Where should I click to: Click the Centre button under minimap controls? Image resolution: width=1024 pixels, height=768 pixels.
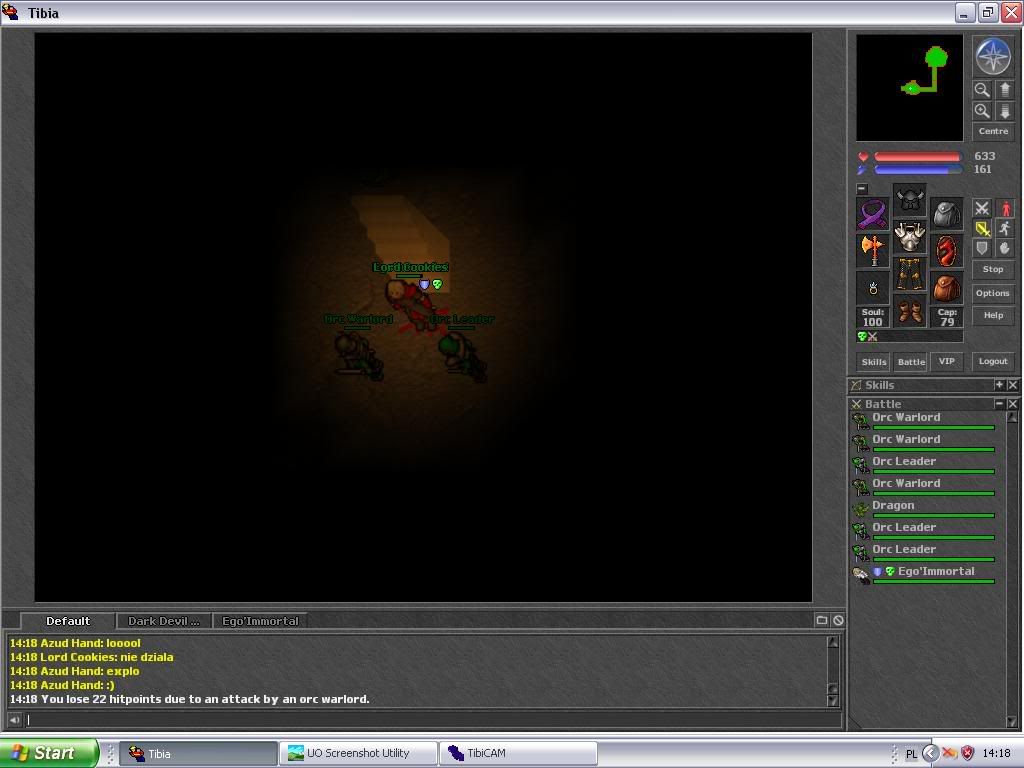(993, 131)
